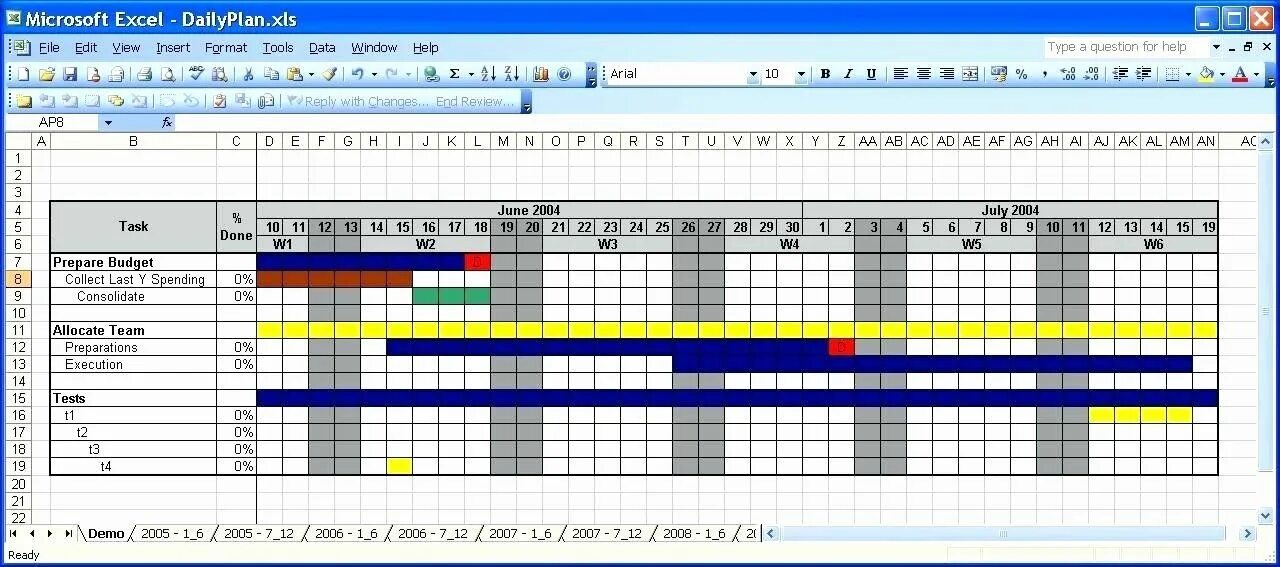Center cell text horizontally
The height and width of the screenshot is (567, 1280).
coord(923,74)
